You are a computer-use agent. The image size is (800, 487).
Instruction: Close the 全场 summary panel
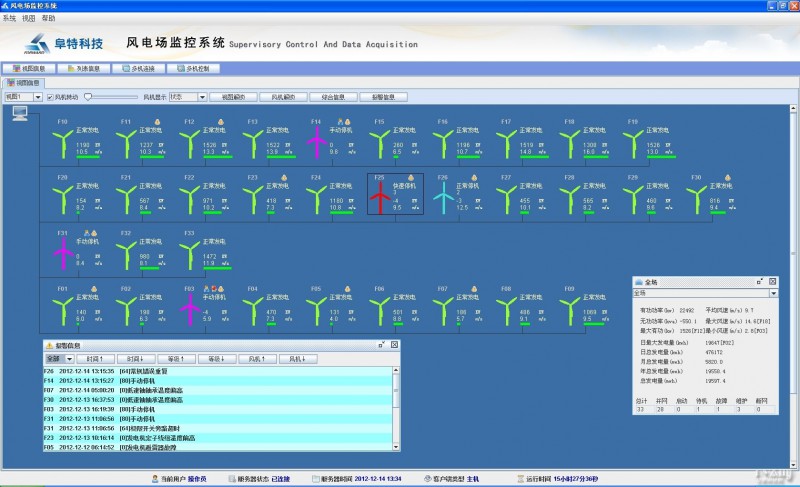772,281
